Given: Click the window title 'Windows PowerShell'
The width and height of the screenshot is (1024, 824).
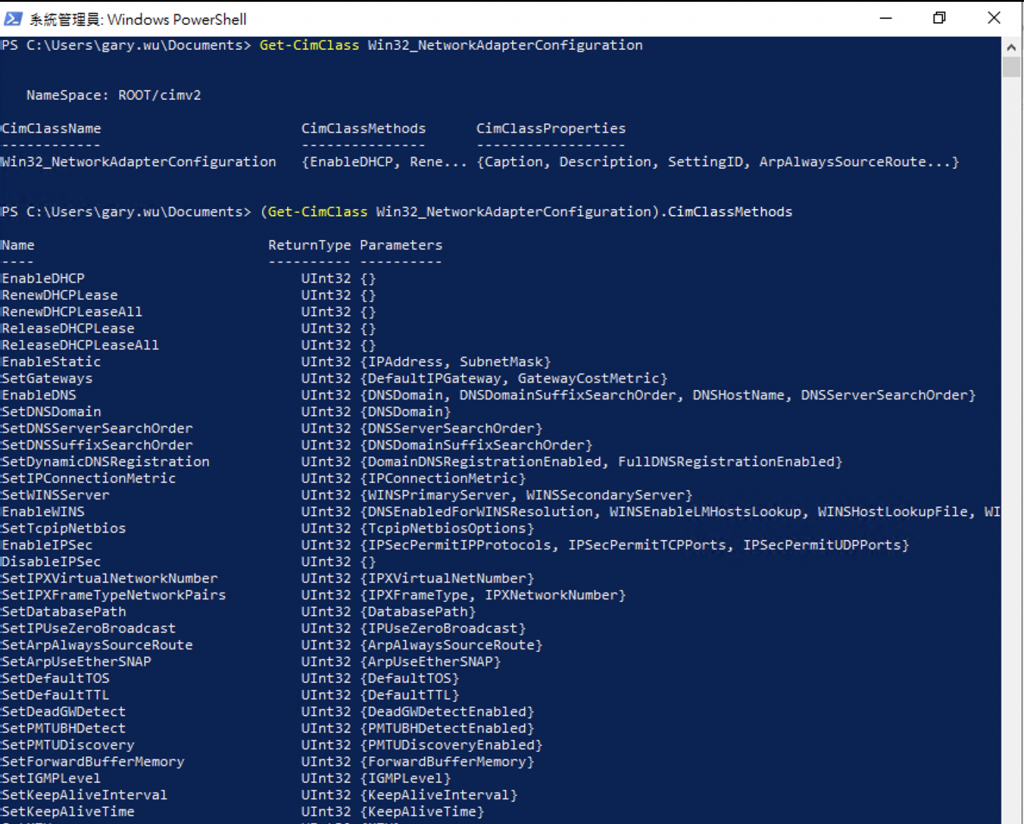Looking at the screenshot, I should [177, 20].
